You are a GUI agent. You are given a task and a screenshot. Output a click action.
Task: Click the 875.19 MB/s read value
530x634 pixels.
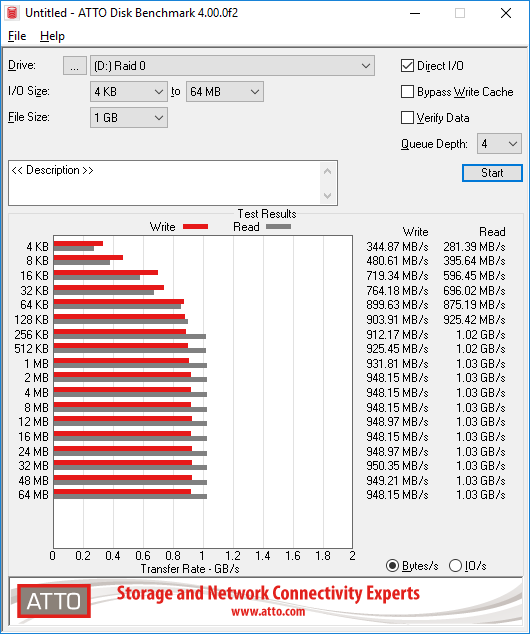pos(474,305)
